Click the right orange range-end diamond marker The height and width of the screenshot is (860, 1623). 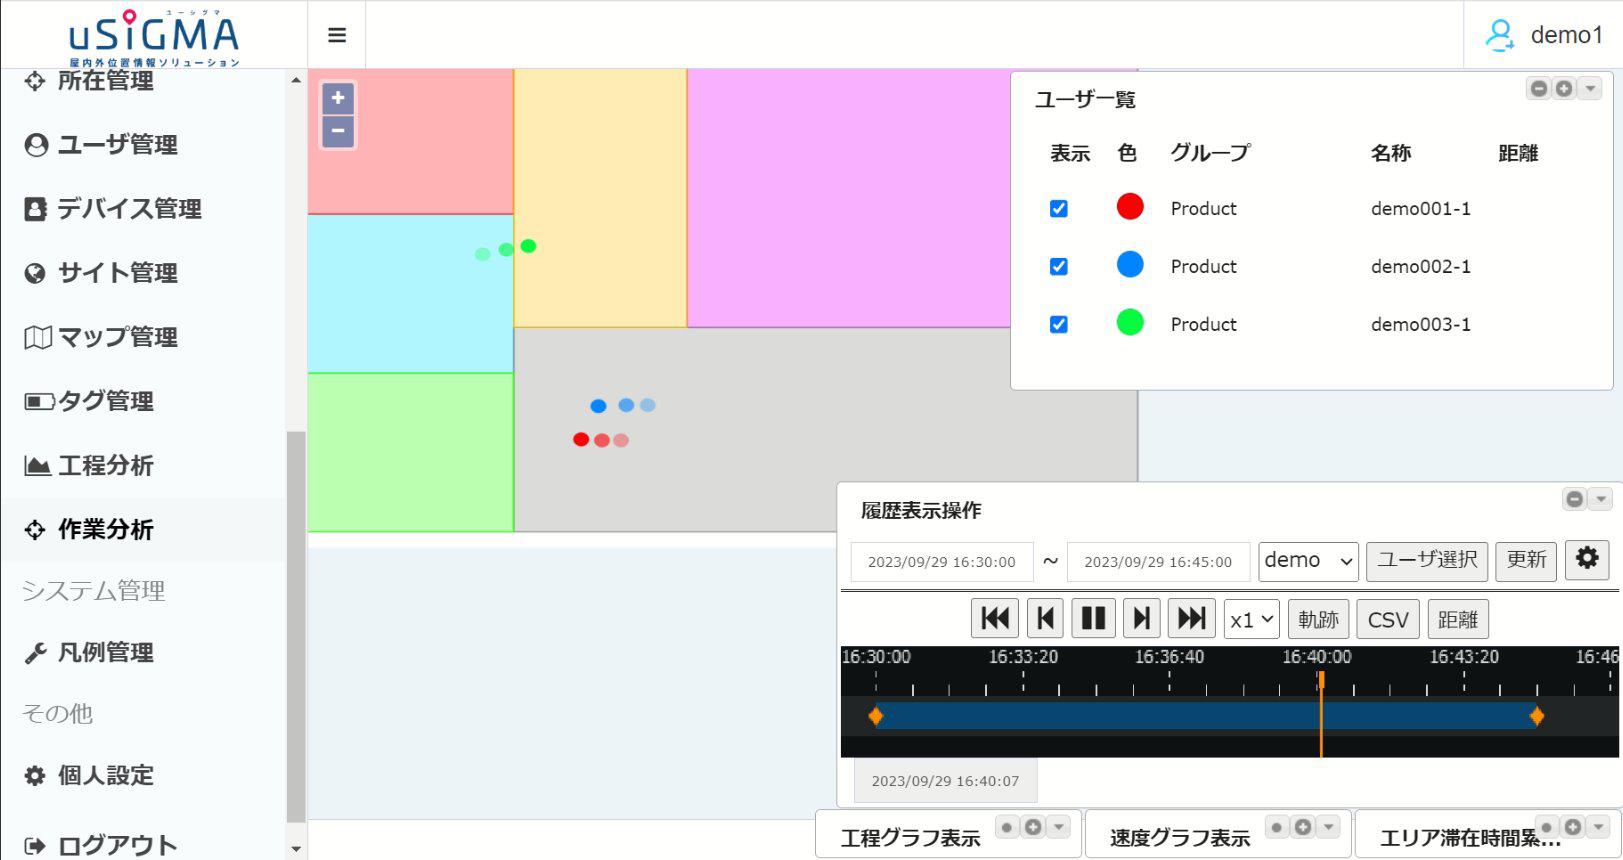tap(1537, 716)
